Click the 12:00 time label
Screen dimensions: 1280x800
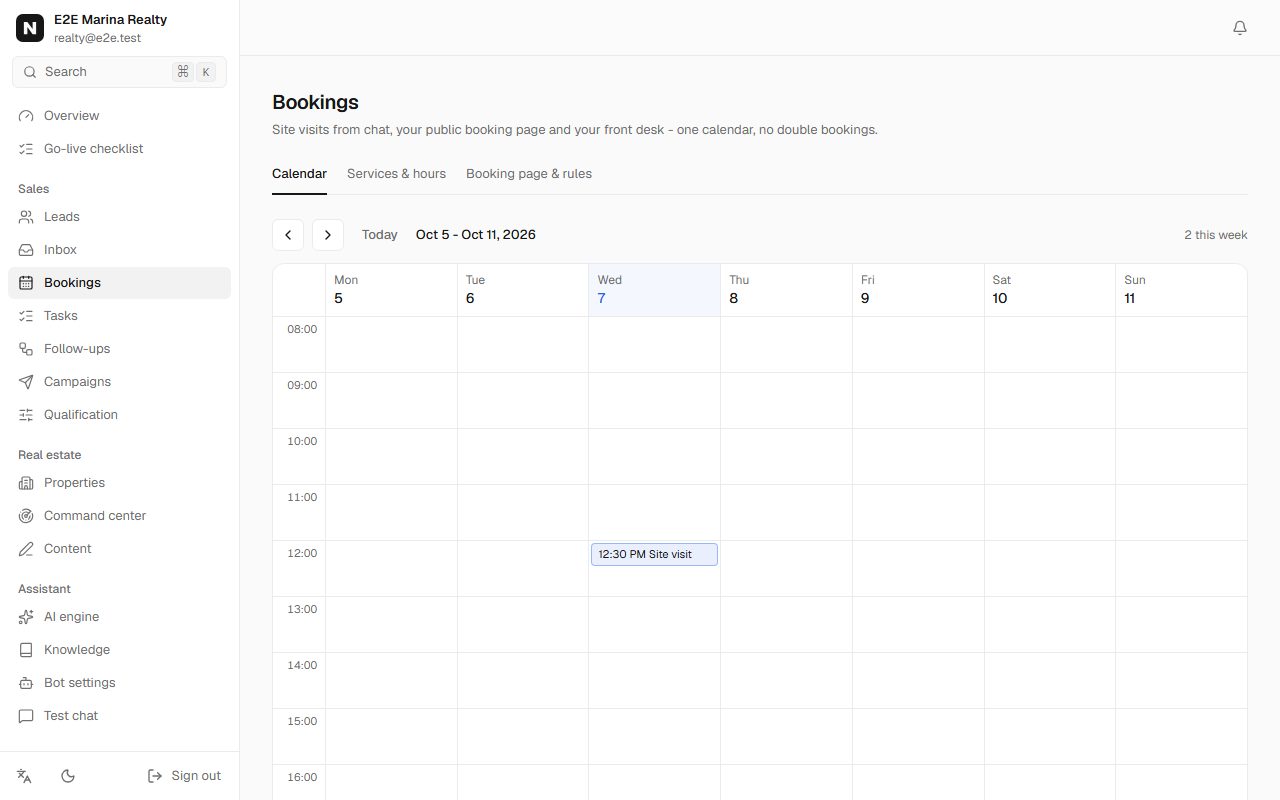302,554
